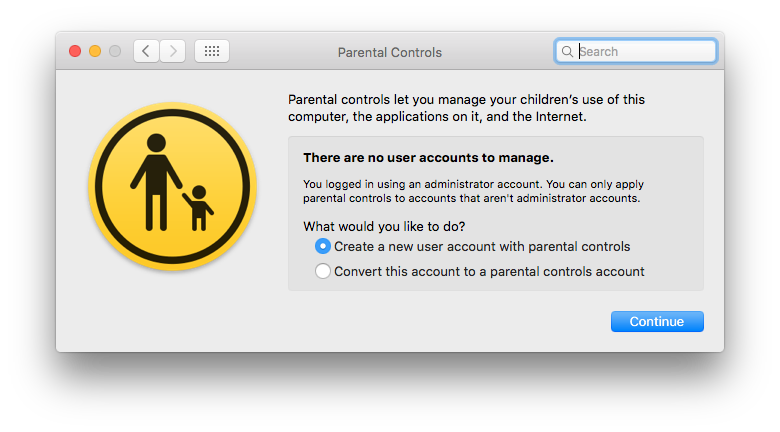The height and width of the screenshot is (432, 780).
Task: Go back using the left chevron button
Action: 146,51
